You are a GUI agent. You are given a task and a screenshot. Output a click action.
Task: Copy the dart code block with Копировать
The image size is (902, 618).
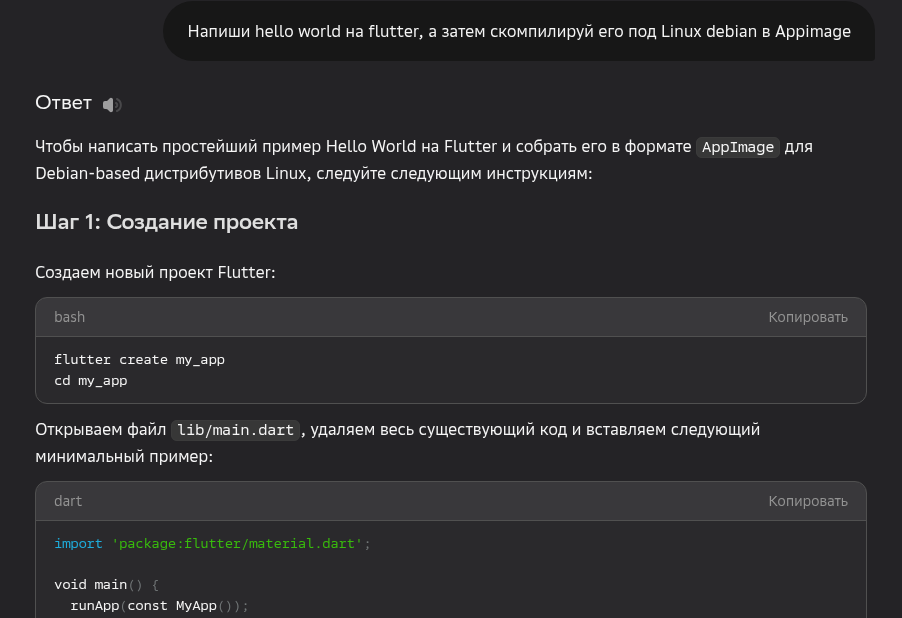807,501
